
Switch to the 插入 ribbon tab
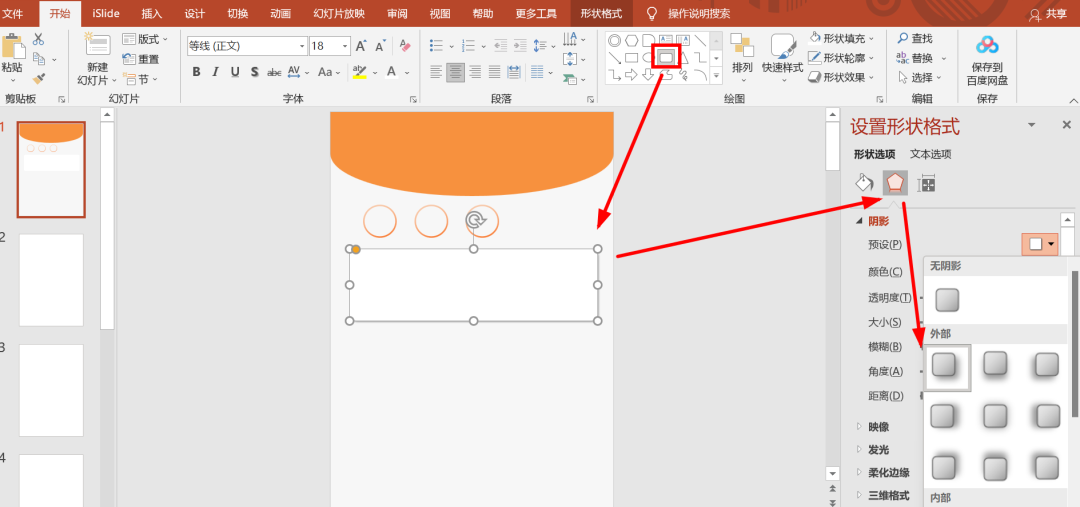(152, 14)
